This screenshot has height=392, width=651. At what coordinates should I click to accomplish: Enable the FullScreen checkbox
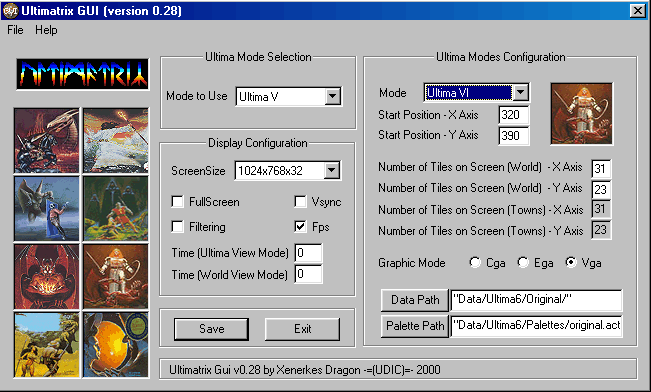[177, 202]
